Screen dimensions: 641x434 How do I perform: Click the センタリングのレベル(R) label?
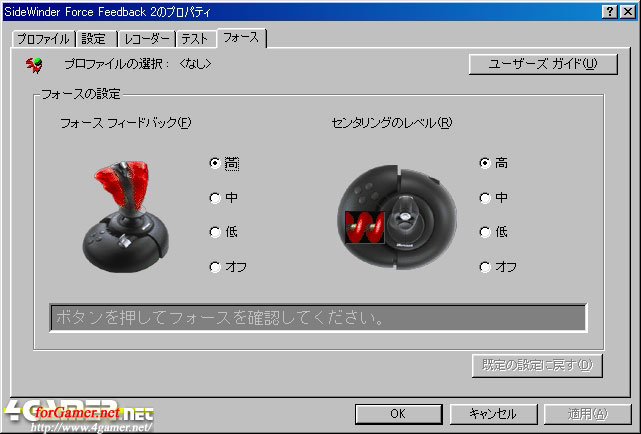click(x=392, y=123)
